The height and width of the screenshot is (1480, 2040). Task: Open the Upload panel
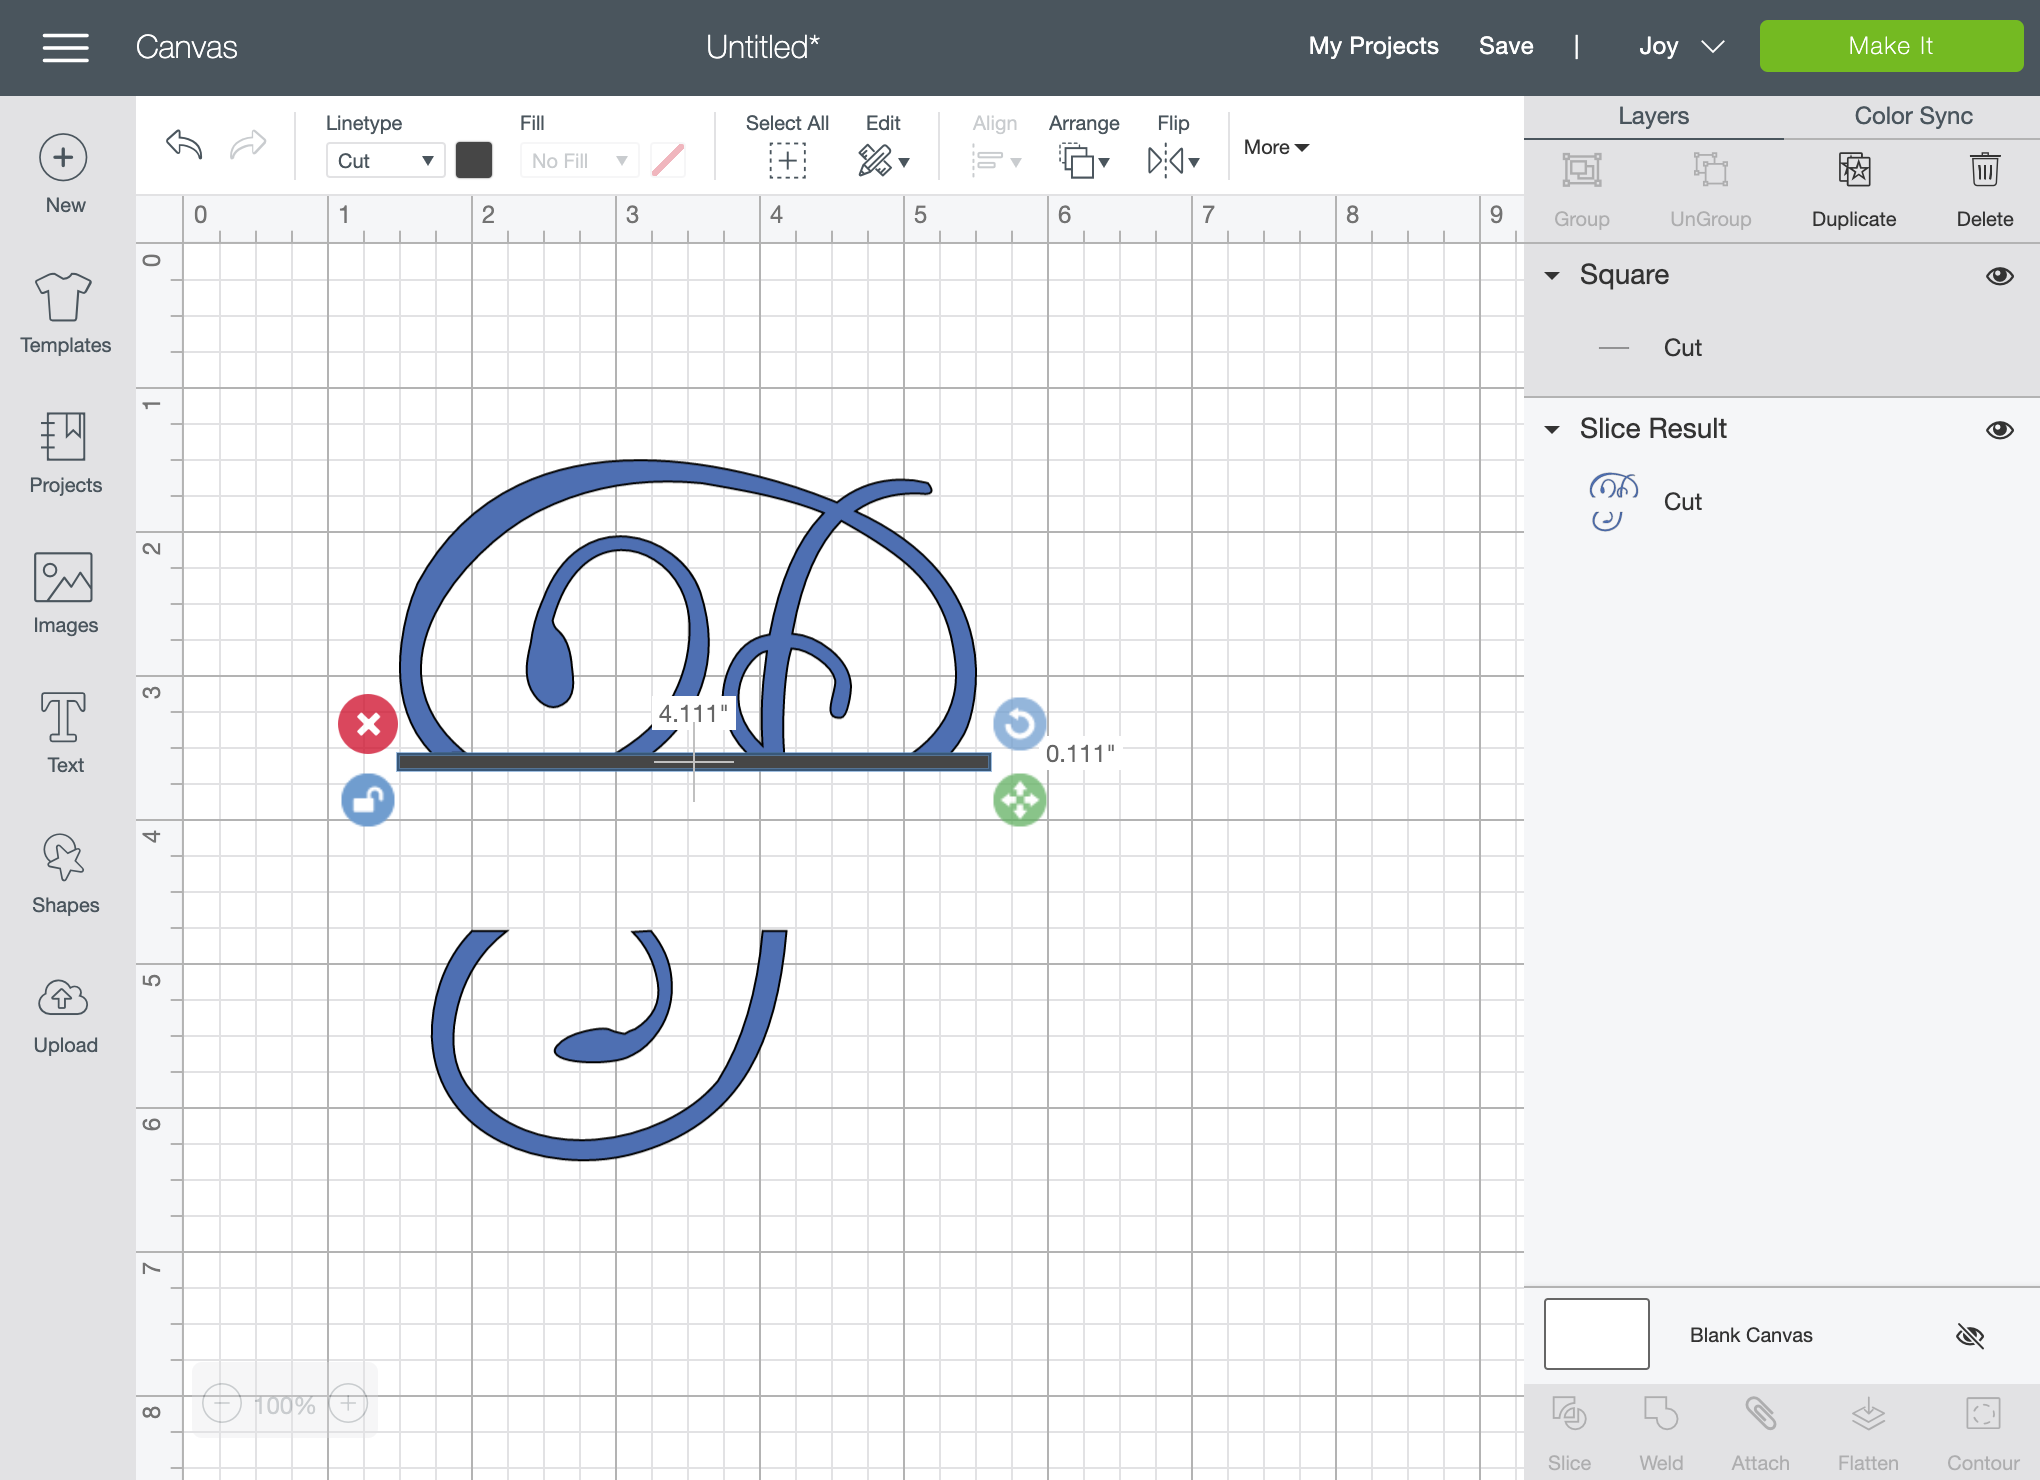[65, 1015]
